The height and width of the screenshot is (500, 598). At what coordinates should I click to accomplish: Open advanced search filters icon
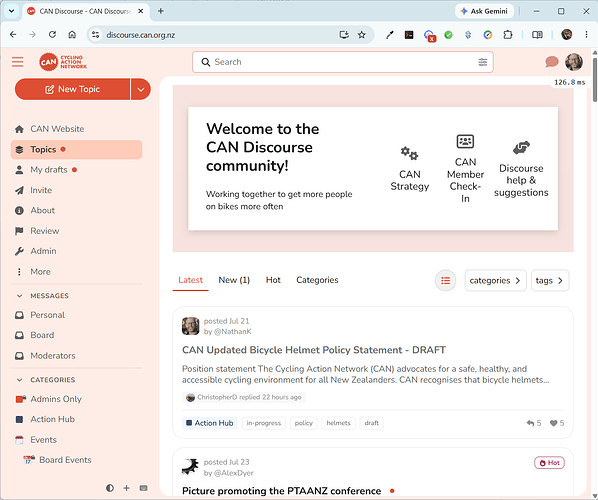point(482,62)
